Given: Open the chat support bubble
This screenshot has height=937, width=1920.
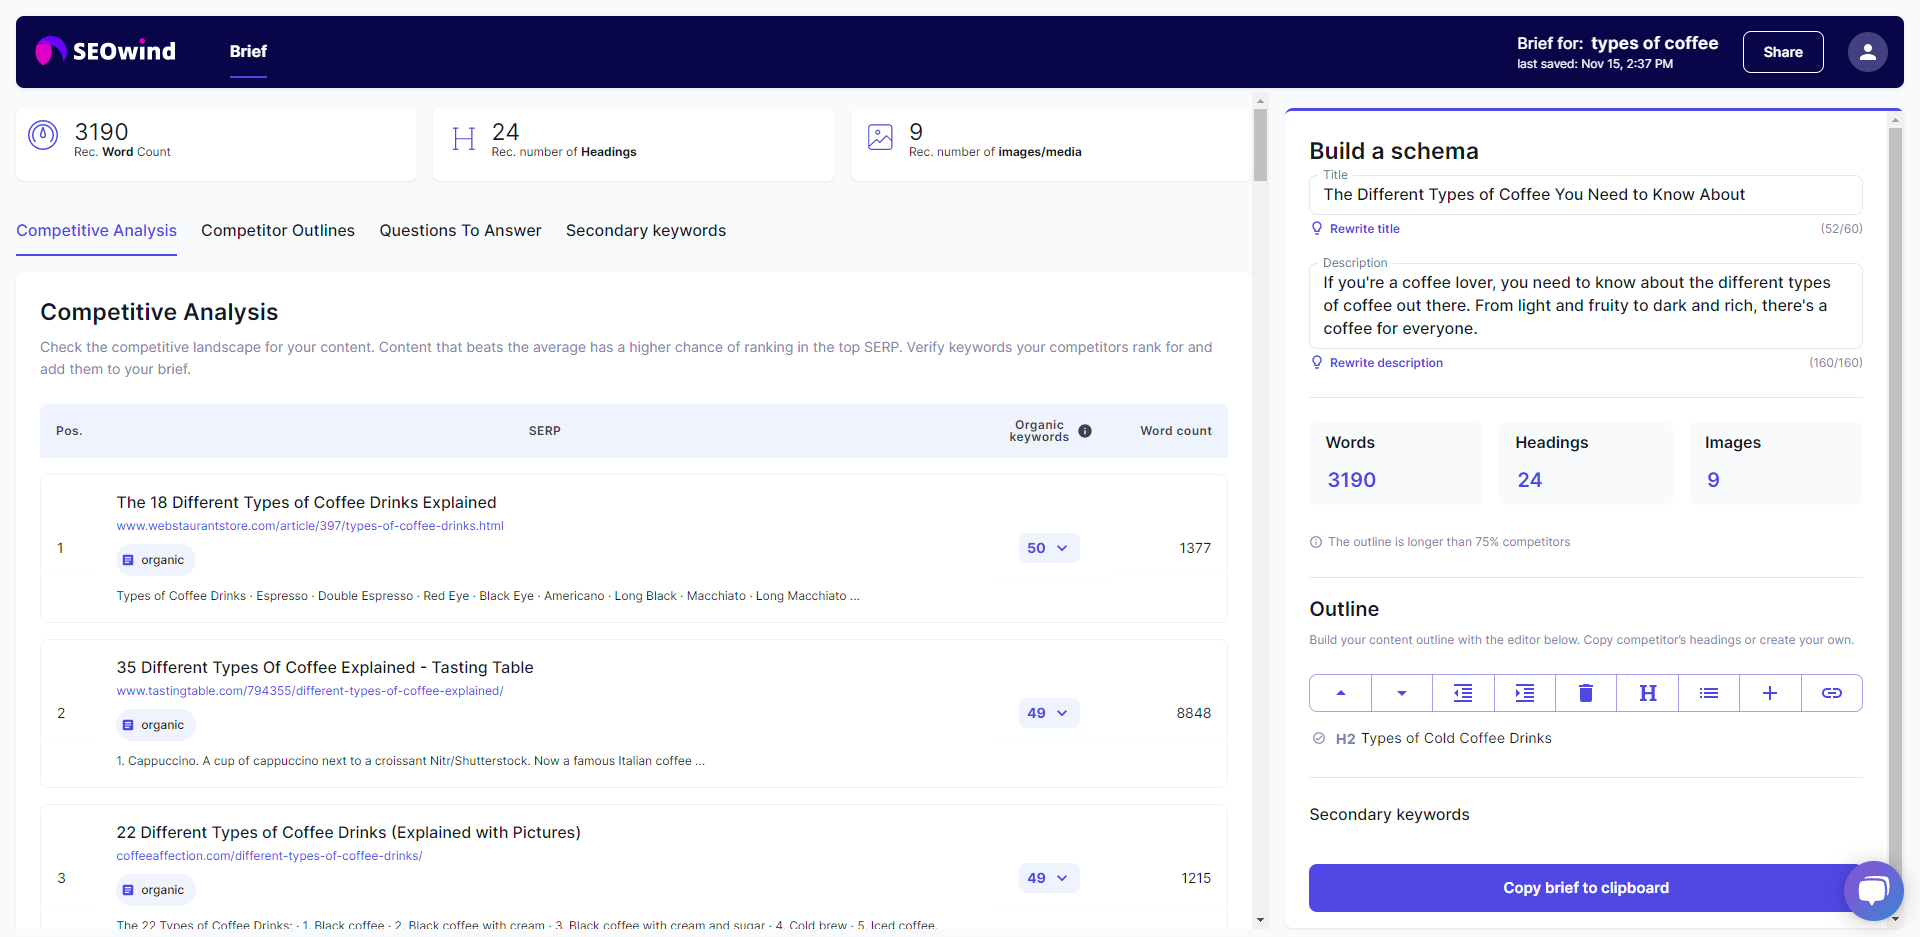Looking at the screenshot, I should [x=1872, y=889].
